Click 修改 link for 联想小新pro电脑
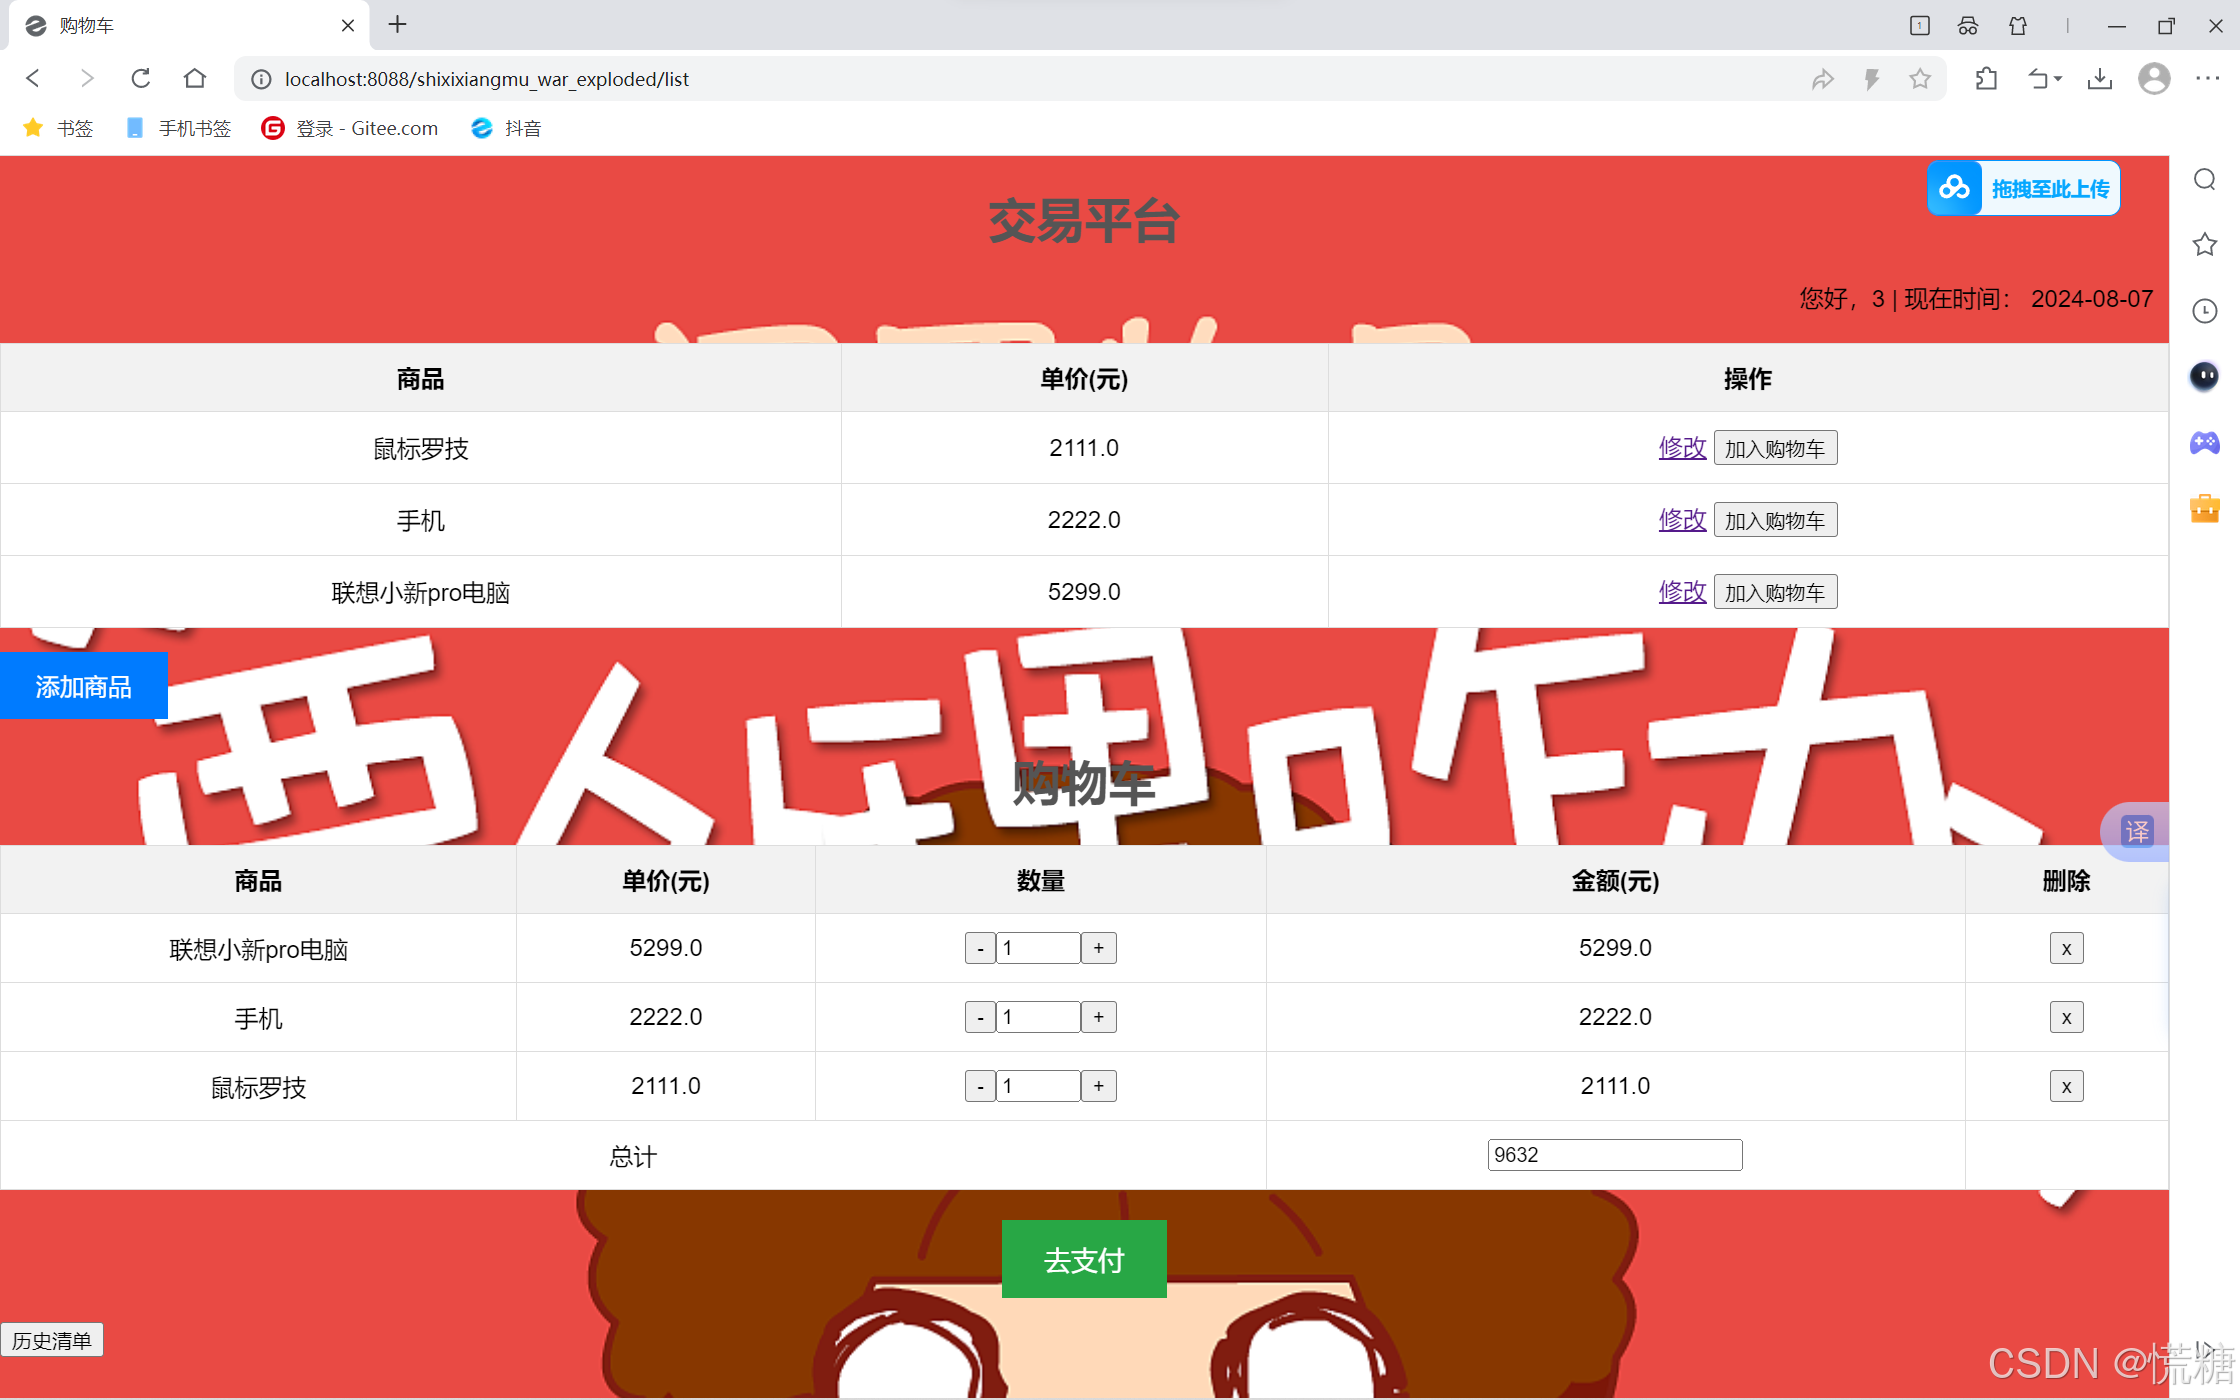The image size is (2240, 1400). click(x=1682, y=591)
